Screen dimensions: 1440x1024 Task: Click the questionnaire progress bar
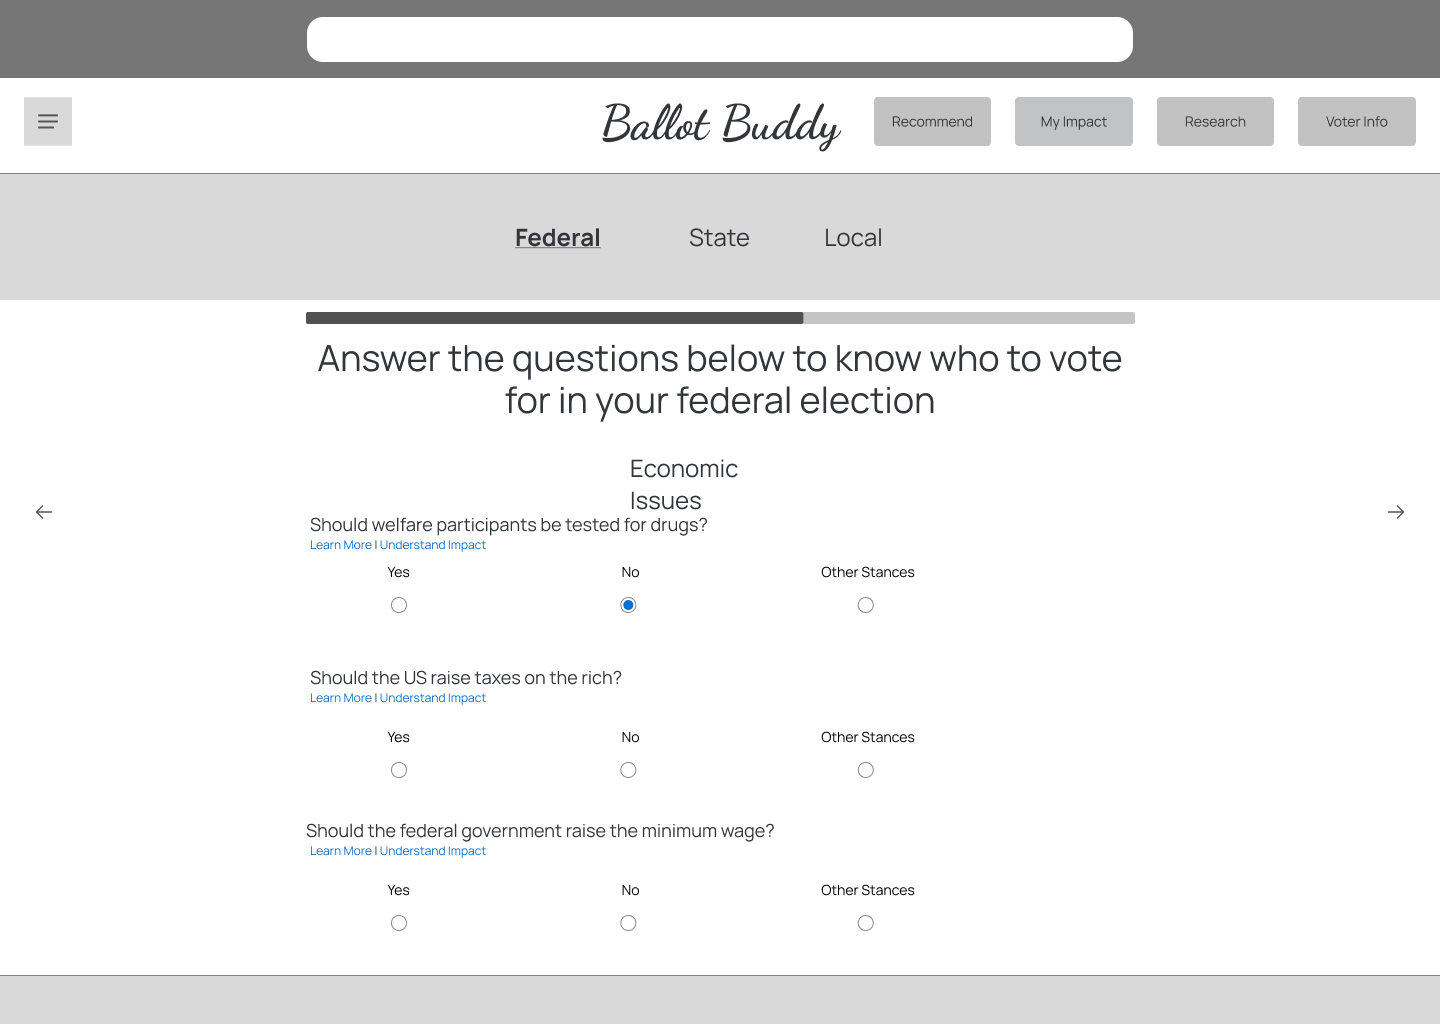(x=719, y=317)
